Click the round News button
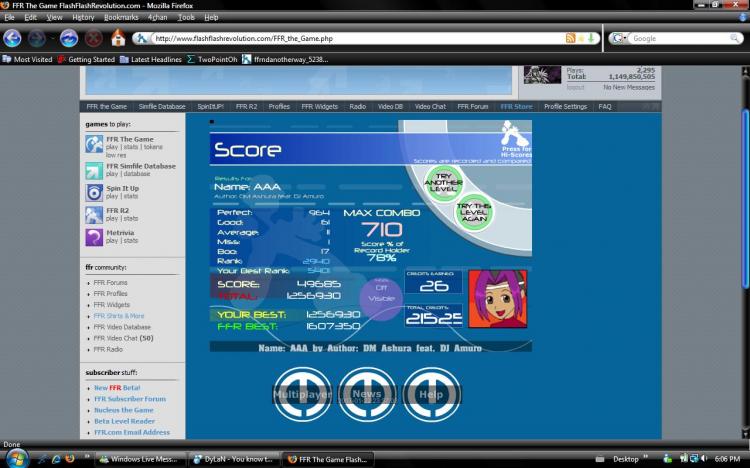 [367, 394]
